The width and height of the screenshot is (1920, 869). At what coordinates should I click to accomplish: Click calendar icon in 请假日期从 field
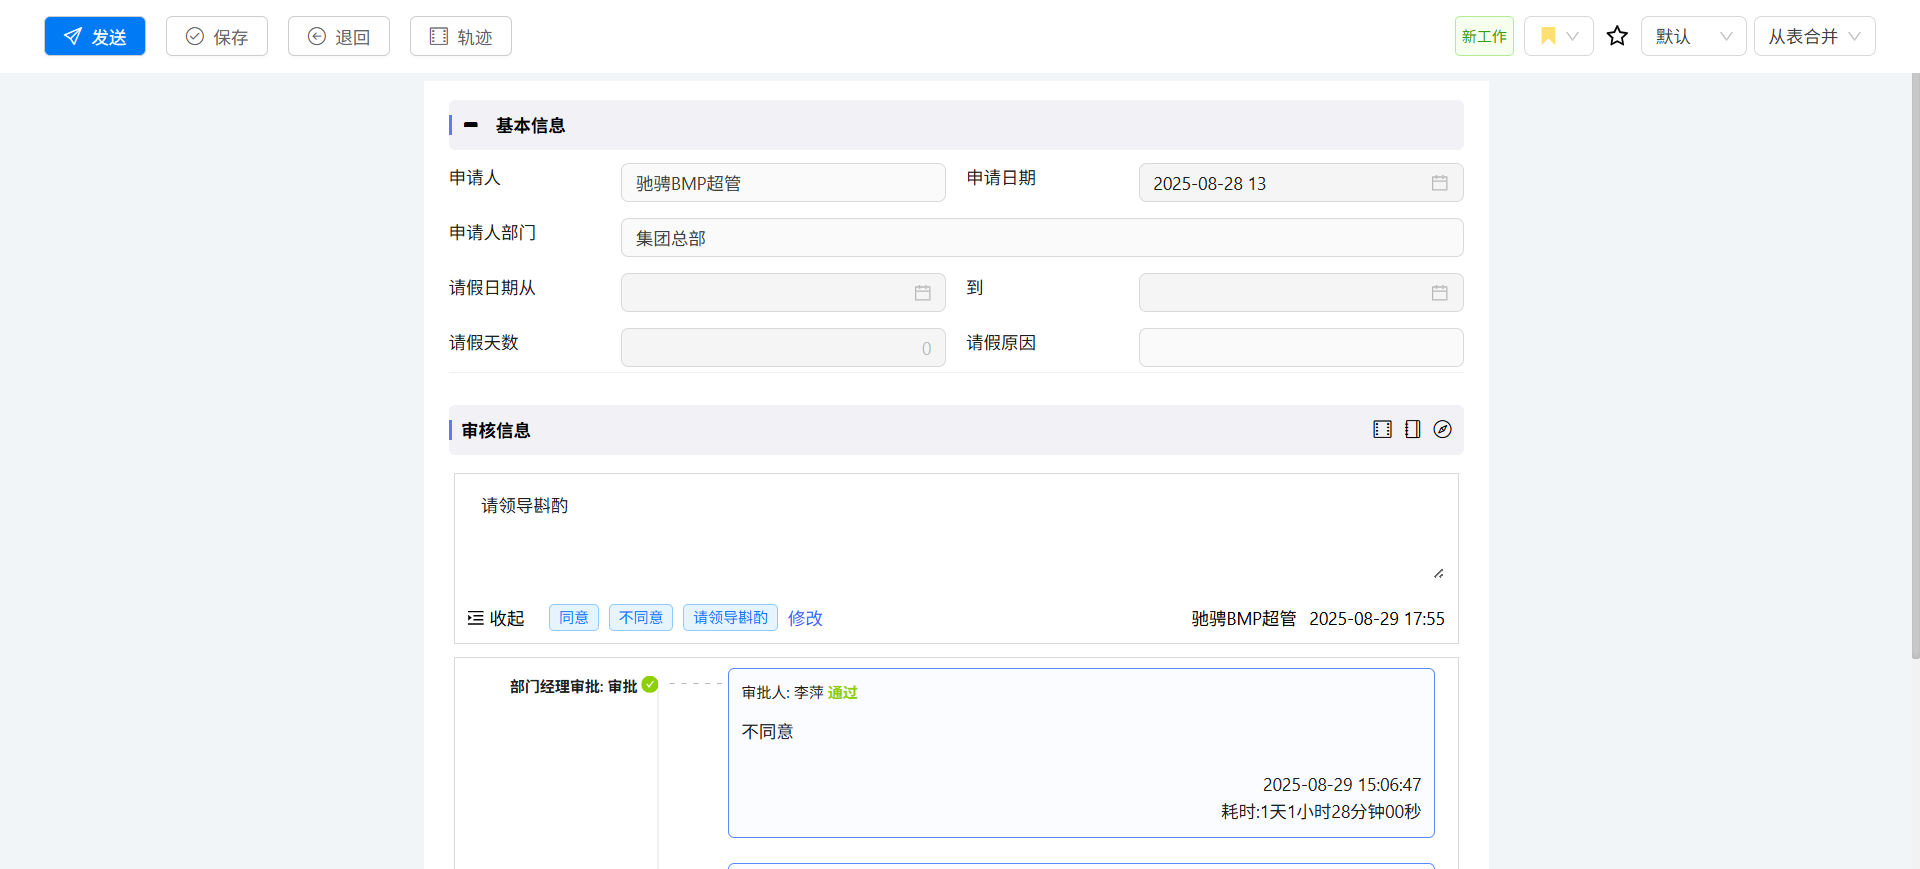pos(922,293)
